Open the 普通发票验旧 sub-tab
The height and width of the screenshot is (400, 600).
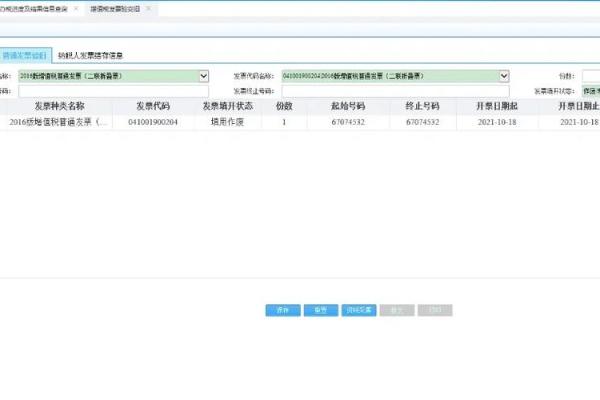tap(24, 56)
